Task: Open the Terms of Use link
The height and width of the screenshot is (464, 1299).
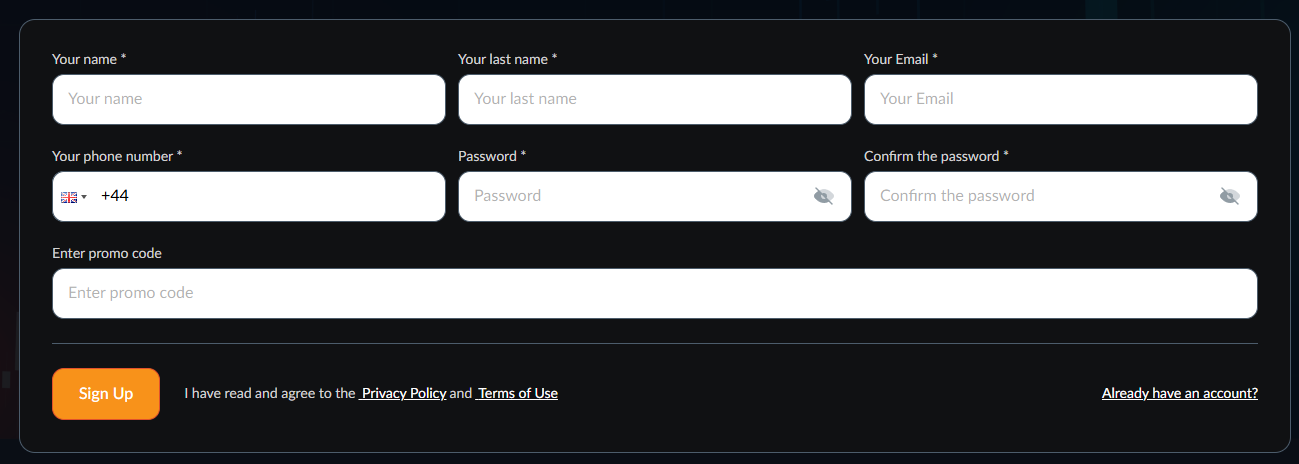Action: coord(517,393)
